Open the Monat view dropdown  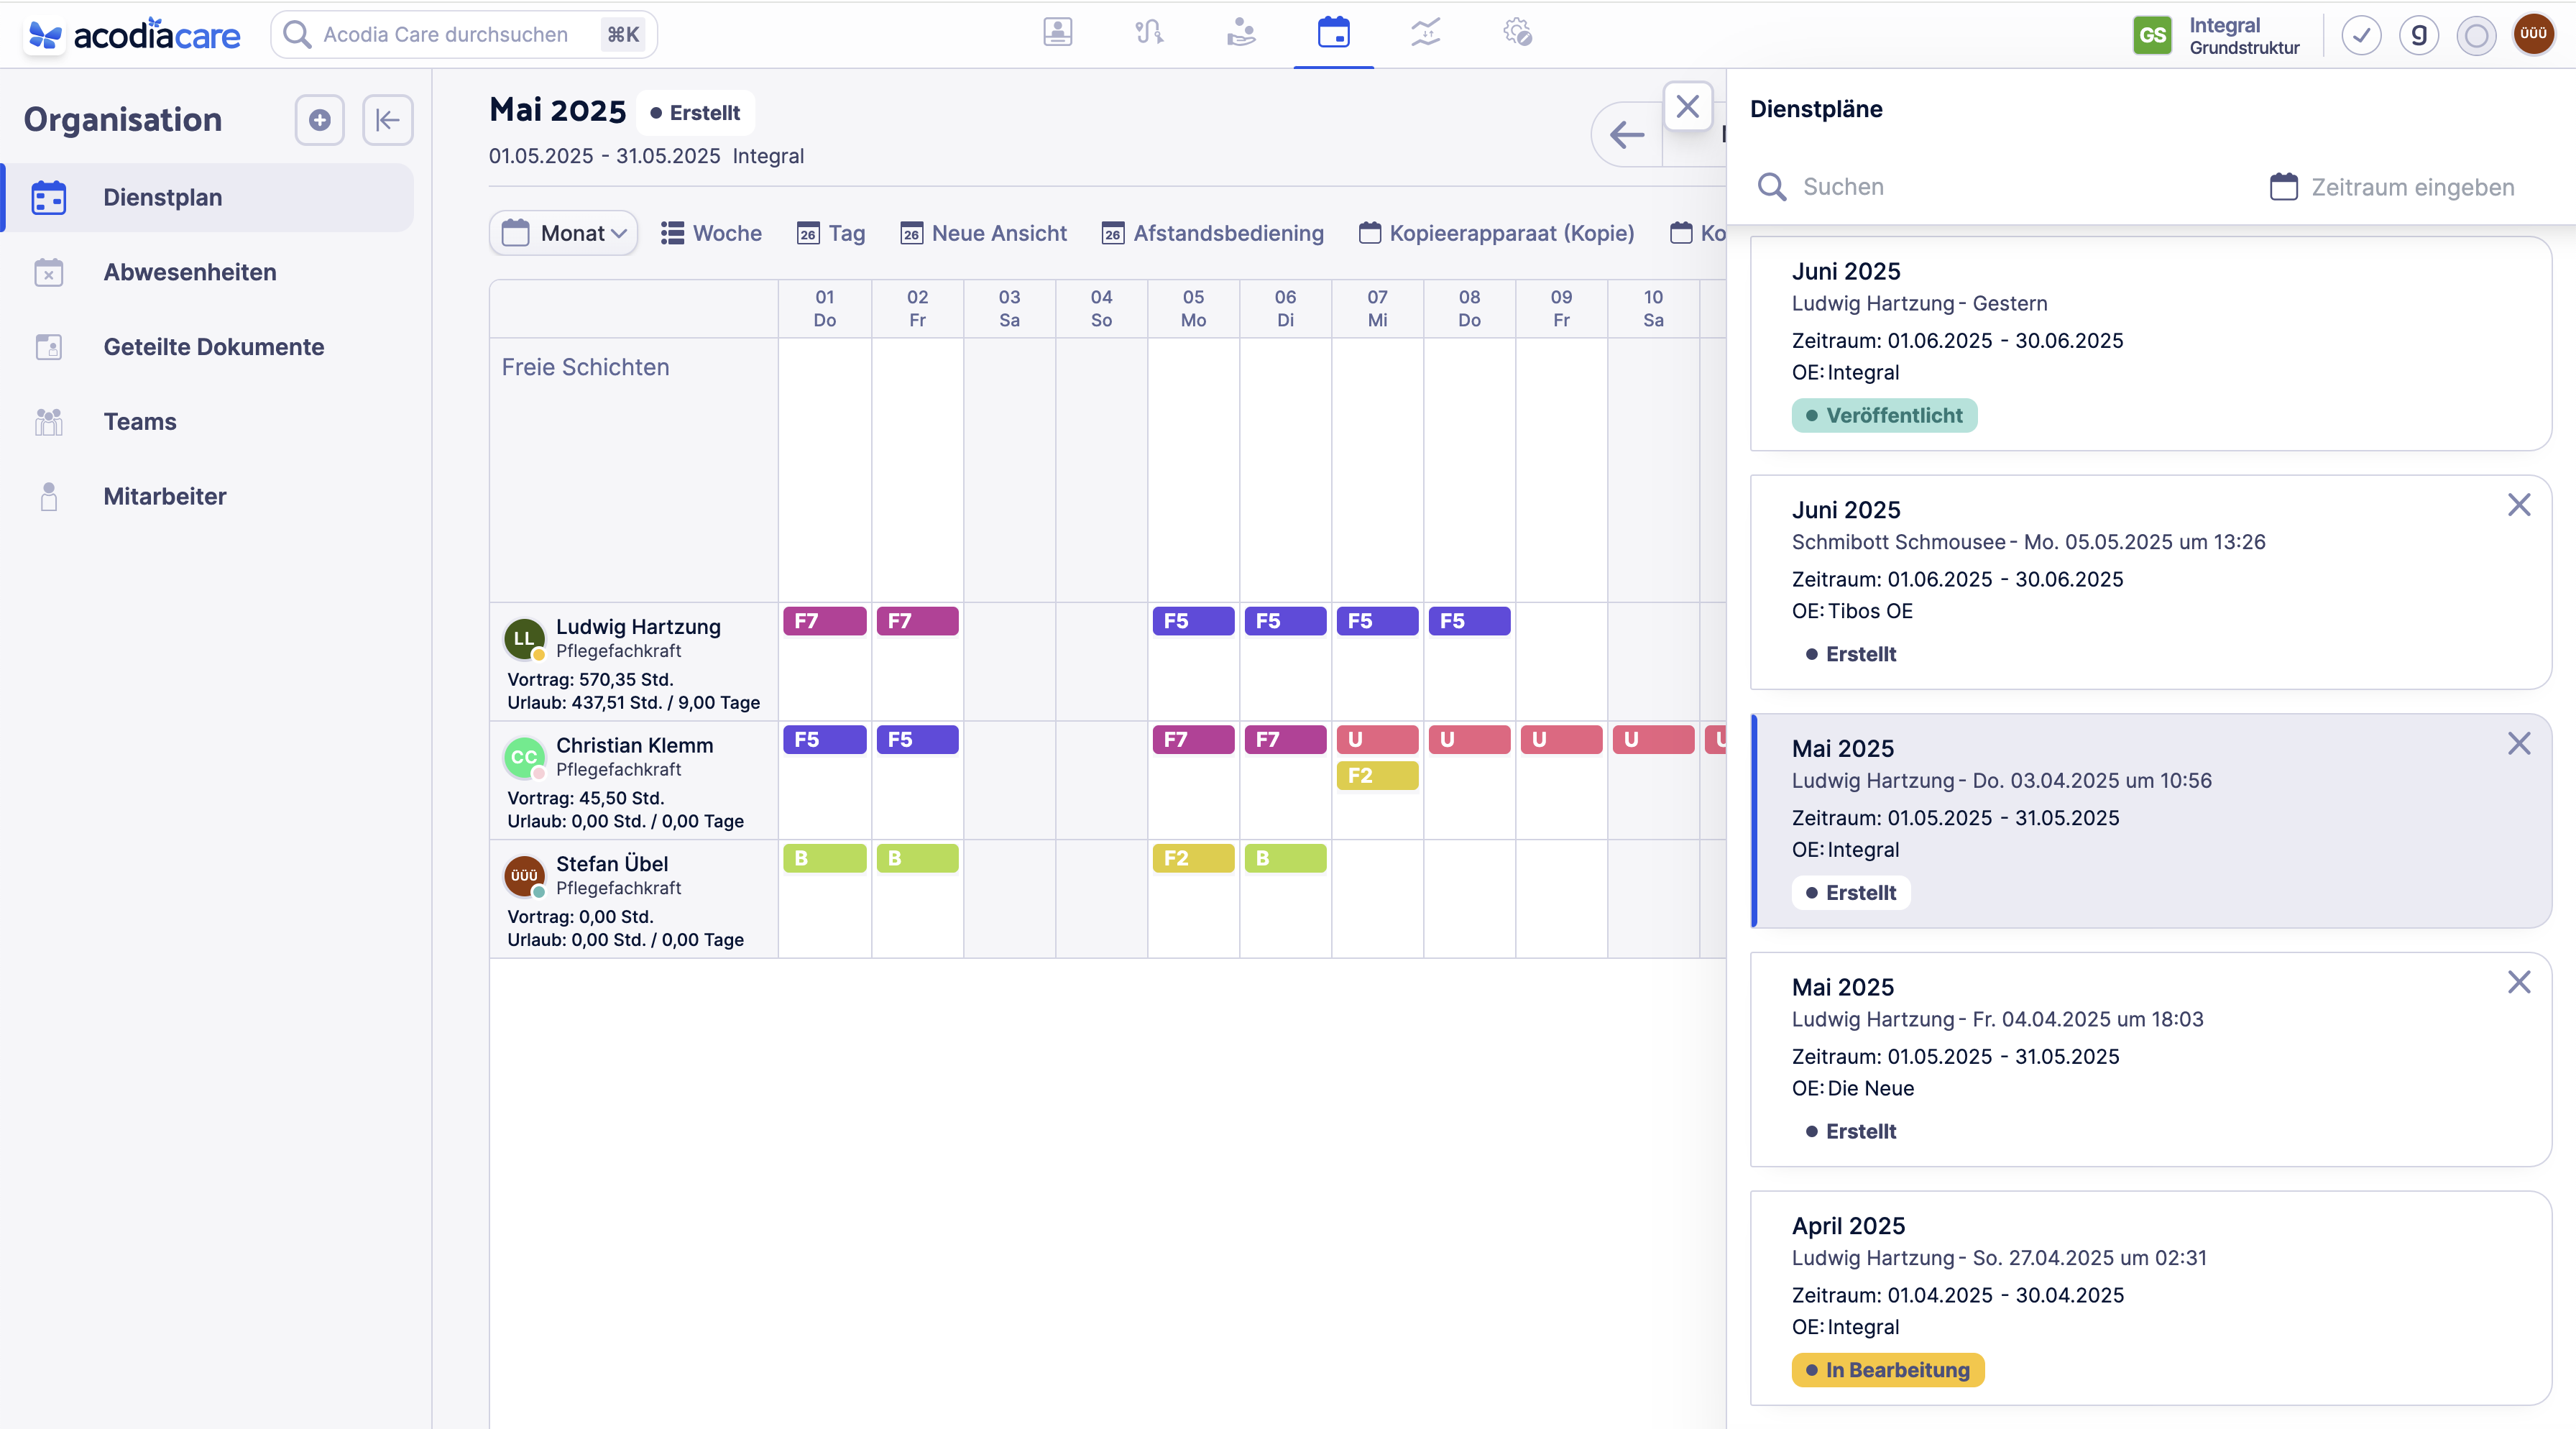click(563, 232)
